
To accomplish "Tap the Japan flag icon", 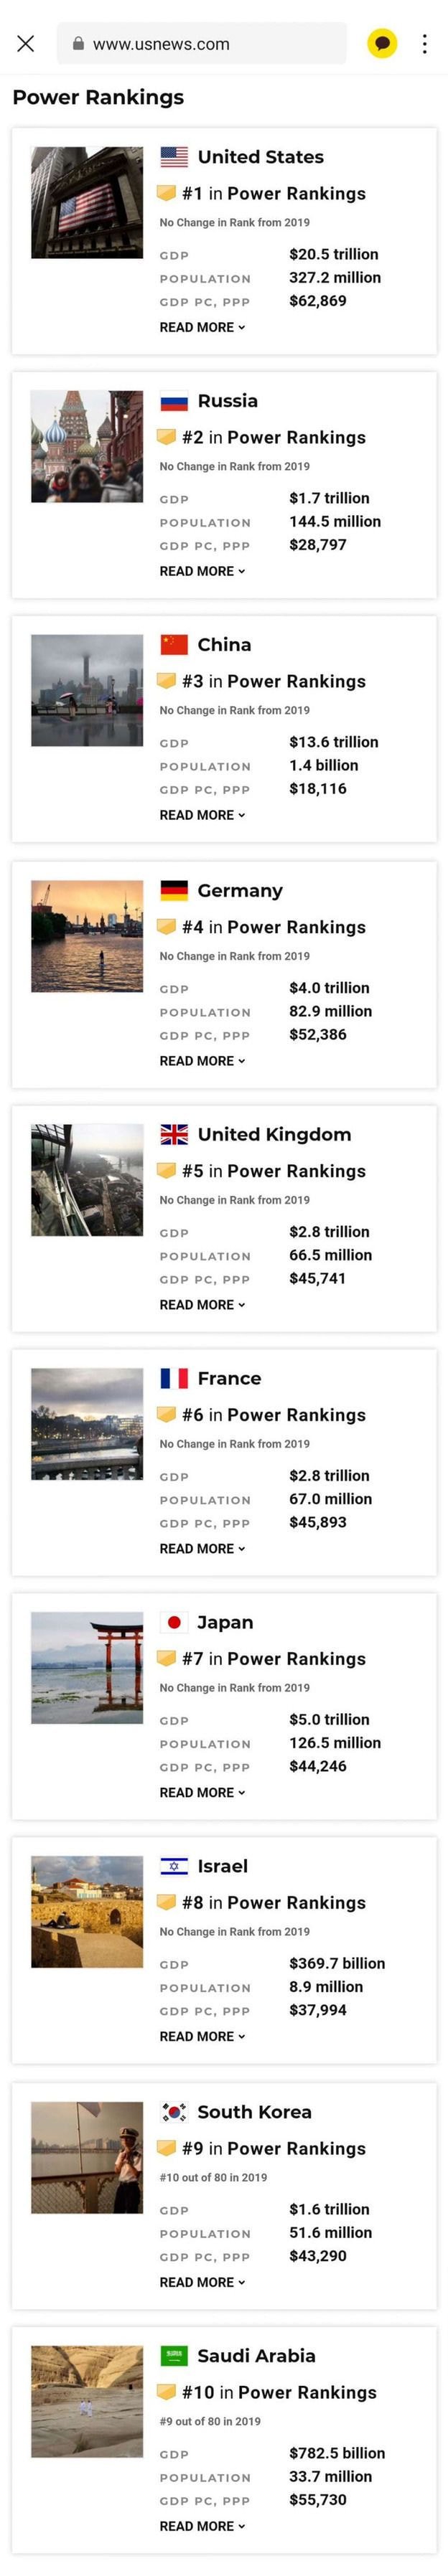I will pyautogui.click(x=174, y=1622).
